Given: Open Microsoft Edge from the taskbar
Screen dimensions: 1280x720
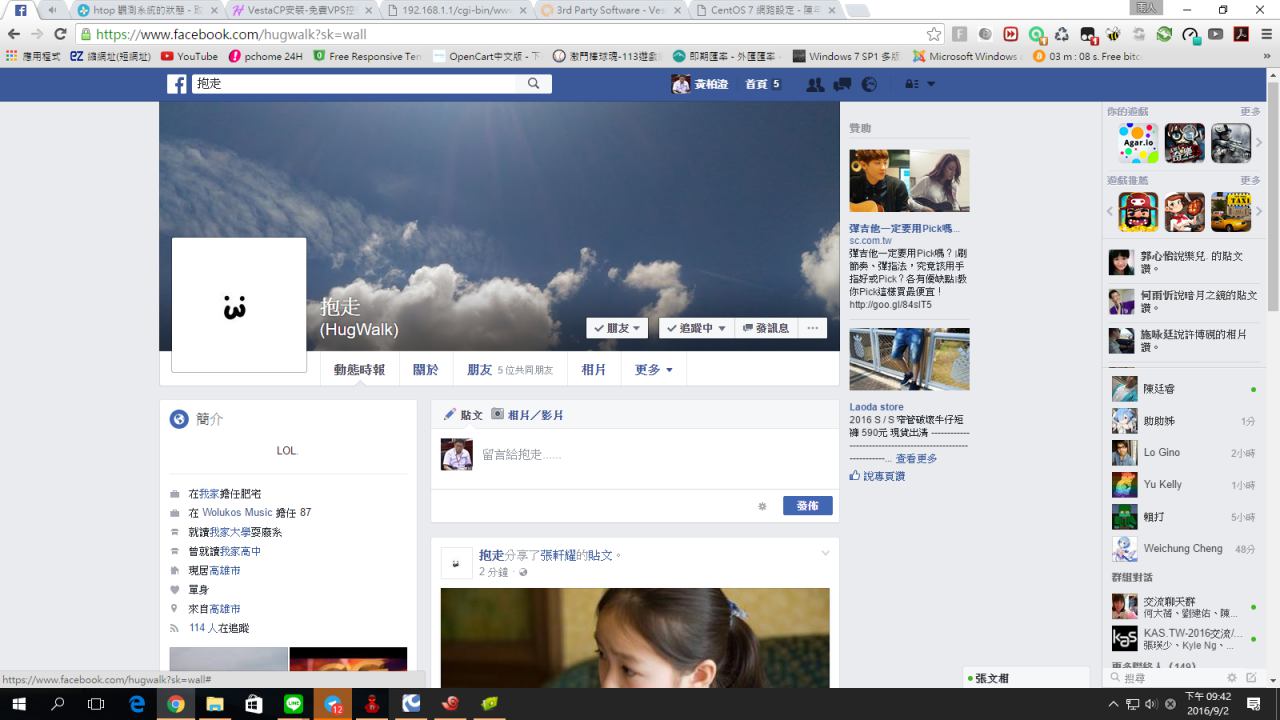Looking at the screenshot, I should click(x=137, y=704).
